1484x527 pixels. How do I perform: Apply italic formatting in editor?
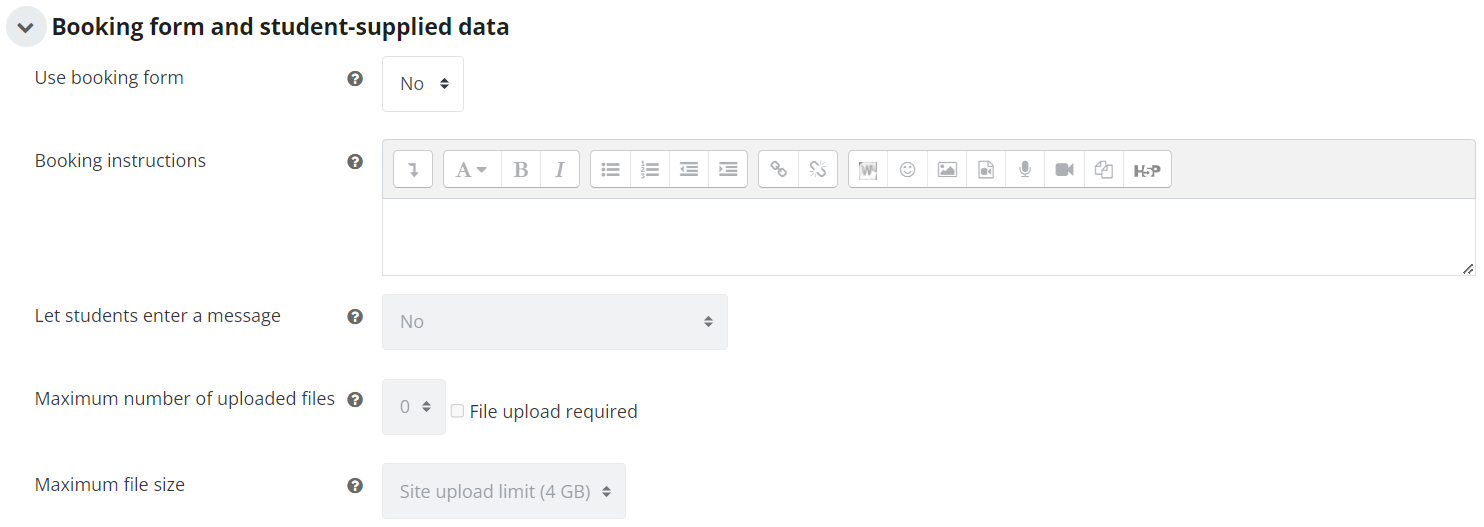[x=560, y=169]
